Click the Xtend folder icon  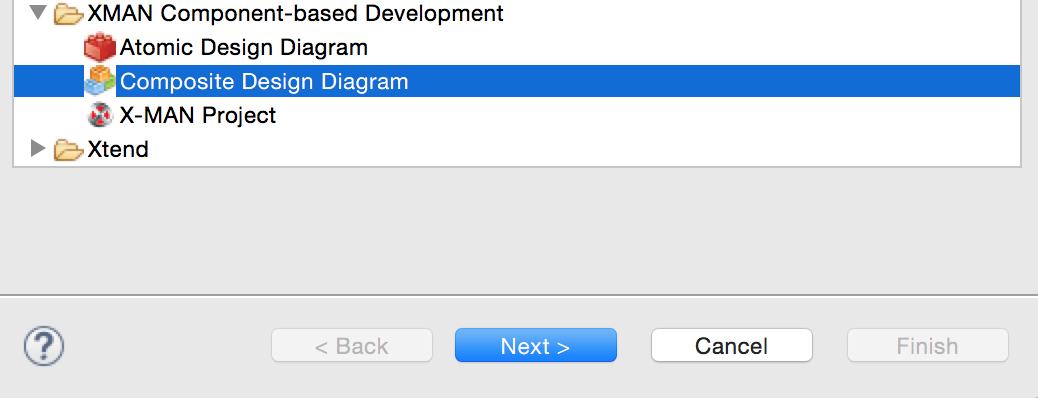coord(68,150)
